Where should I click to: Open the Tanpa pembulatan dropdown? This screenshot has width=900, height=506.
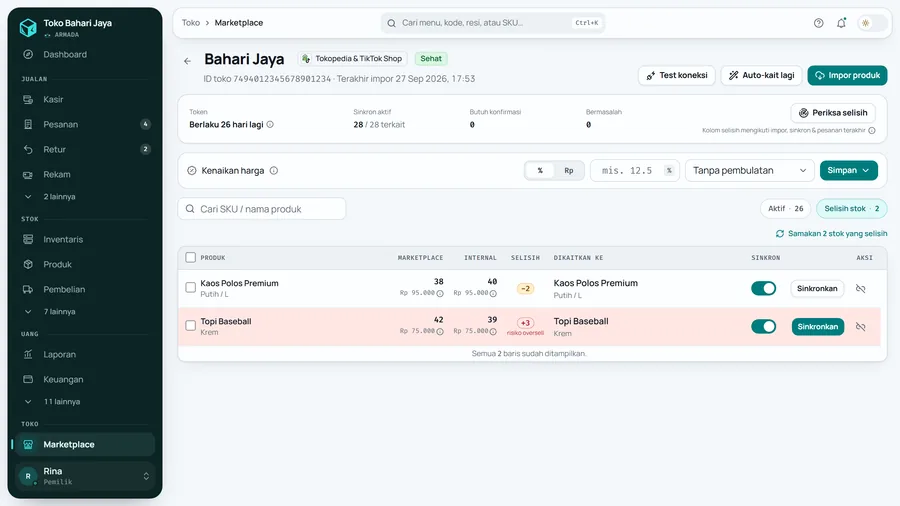pyautogui.click(x=750, y=170)
